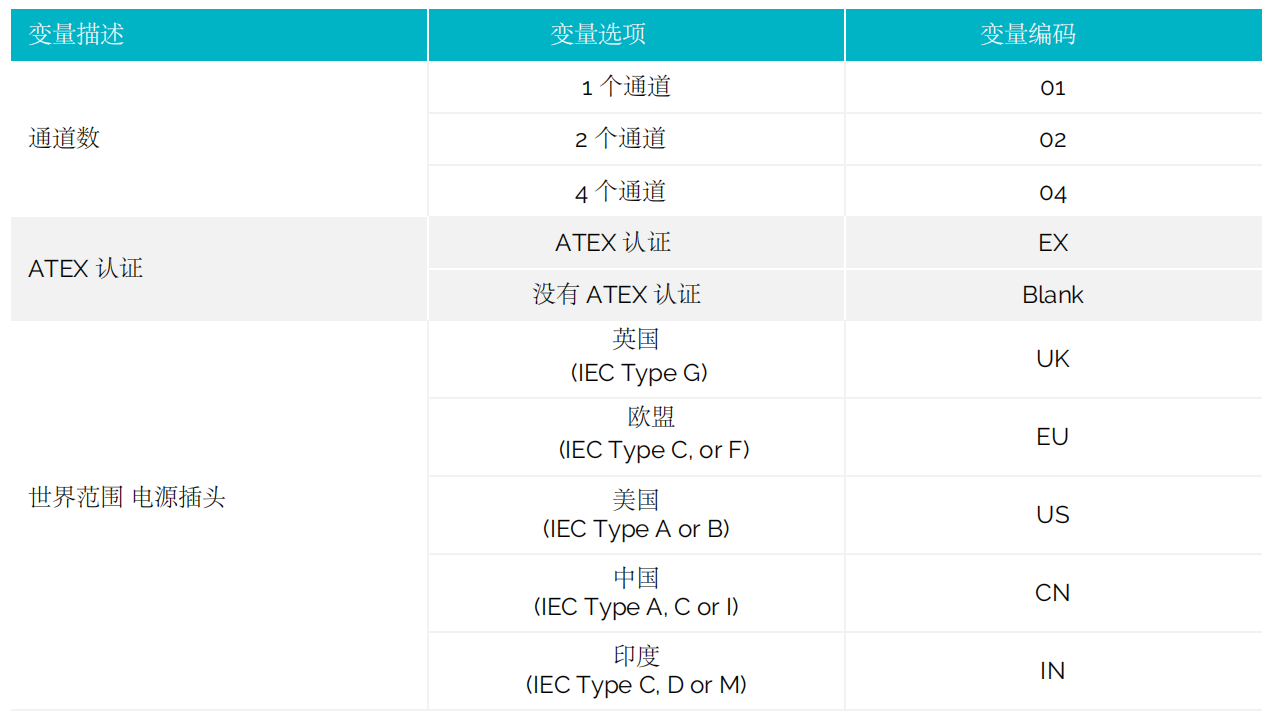Click the 没有 ATEX 认证 option
Viewport: 1279px width, 718px height.
click(x=617, y=295)
